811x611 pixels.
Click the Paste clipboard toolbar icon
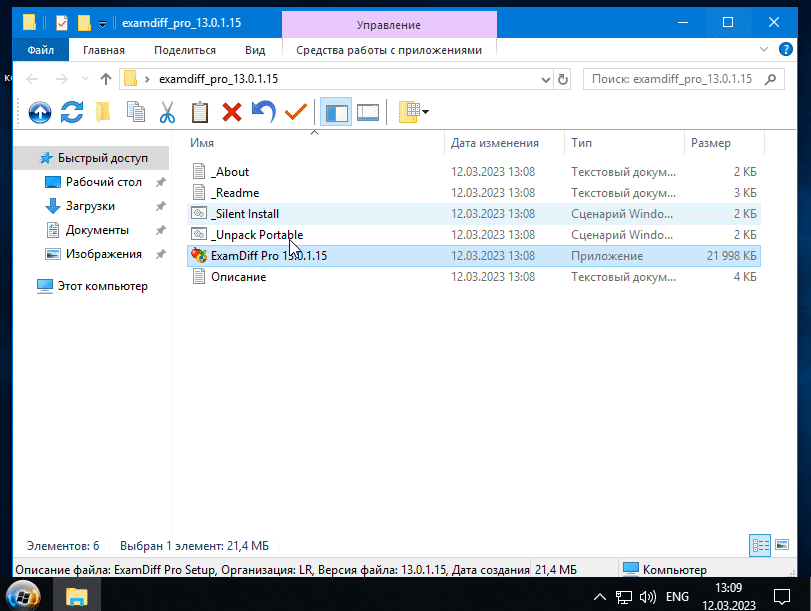coord(200,112)
